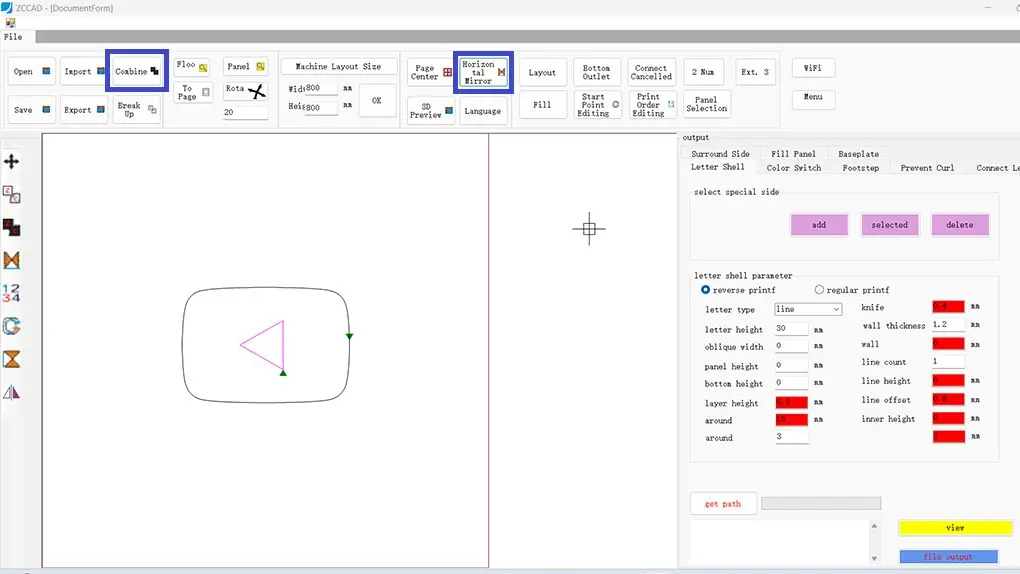
Task: Click the Horizontal Mirror toolbar button
Action: point(483,72)
